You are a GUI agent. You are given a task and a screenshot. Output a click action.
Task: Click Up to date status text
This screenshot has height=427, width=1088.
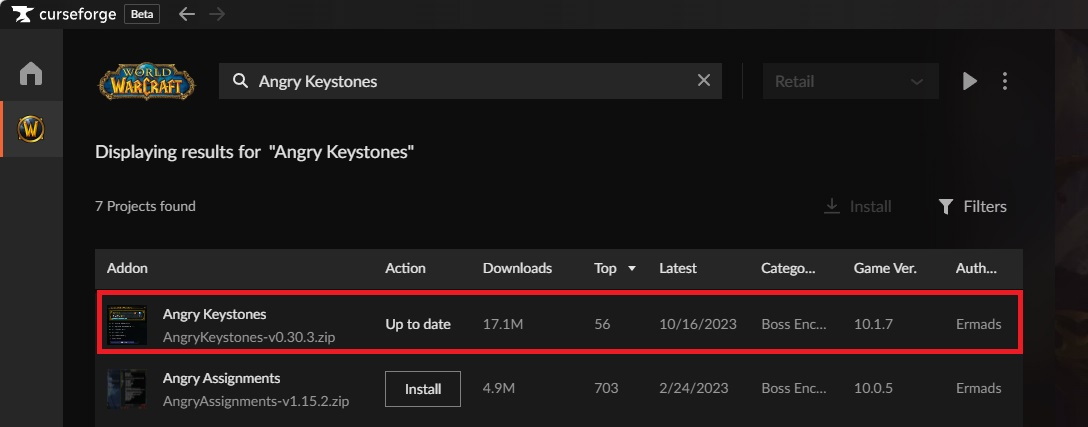tap(418, 324)
